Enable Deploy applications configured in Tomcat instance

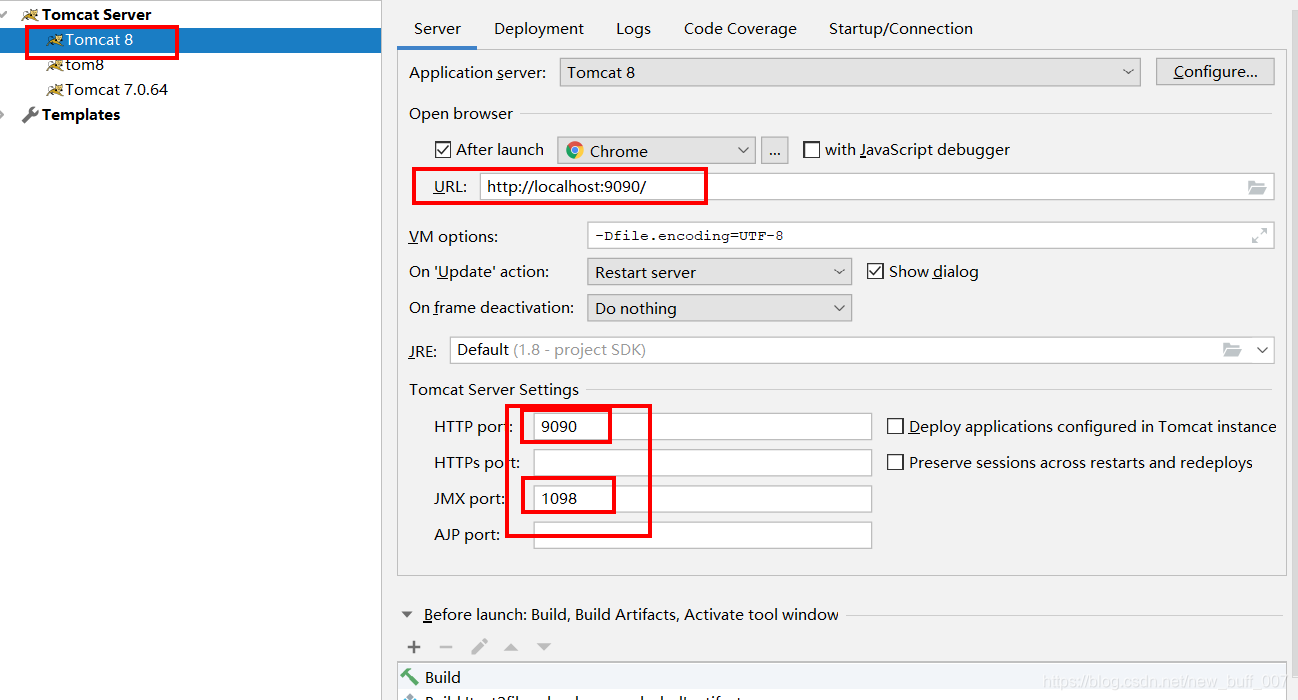(x=895, y=426)
